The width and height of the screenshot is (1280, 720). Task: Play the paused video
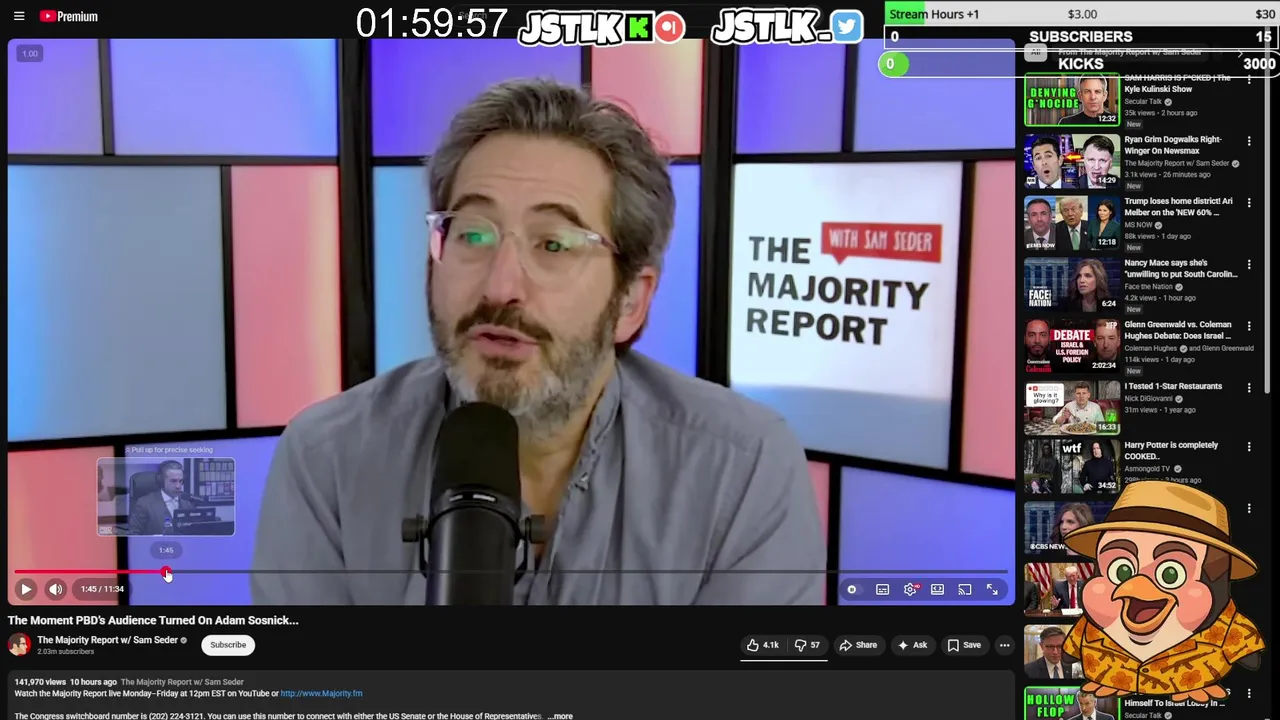[26, 589]
